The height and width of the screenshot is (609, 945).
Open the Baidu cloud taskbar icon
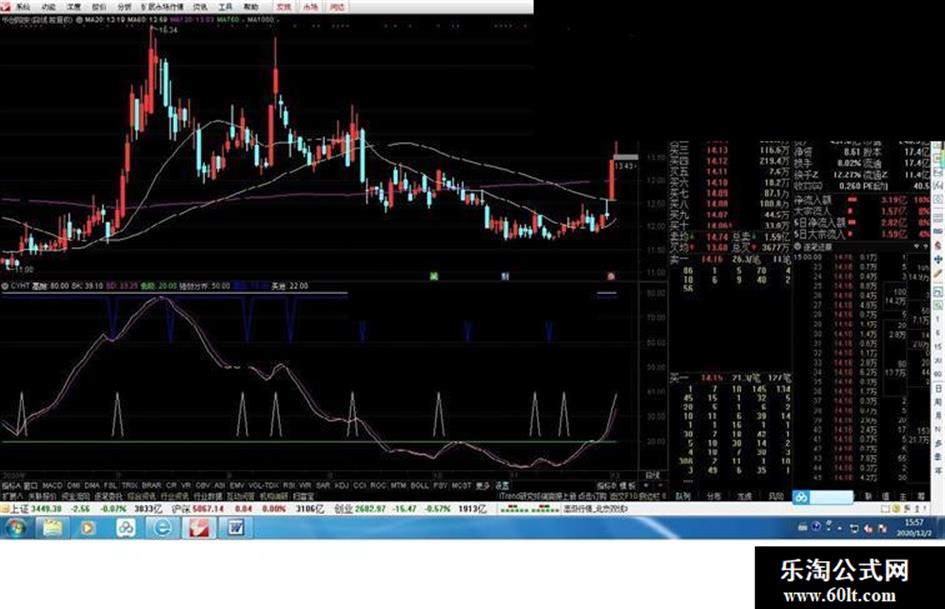pyautogui.click(x=125, y=528)
